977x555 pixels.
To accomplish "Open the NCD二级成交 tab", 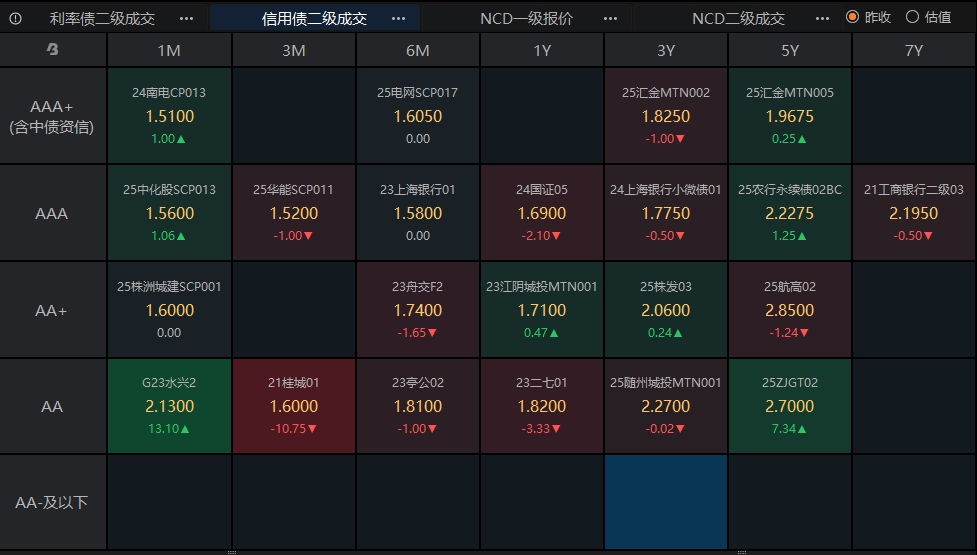I will pos(738,18).
